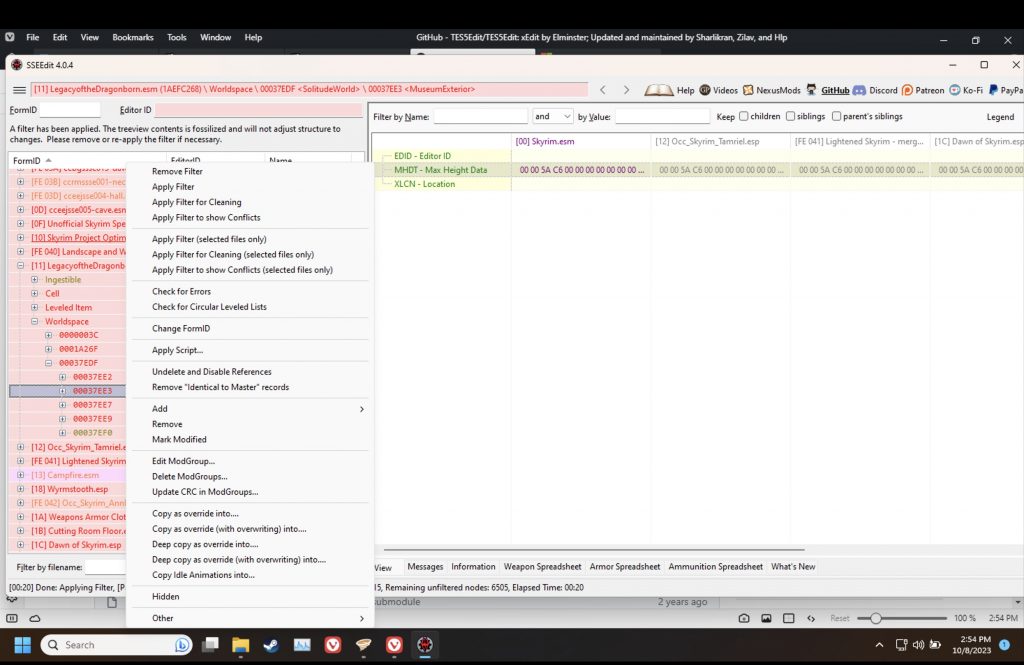Viewport: 1024px width, 665px height.
Task: Open the hamburger menu in SSEEdit
Action: click(x=19, y=90)
